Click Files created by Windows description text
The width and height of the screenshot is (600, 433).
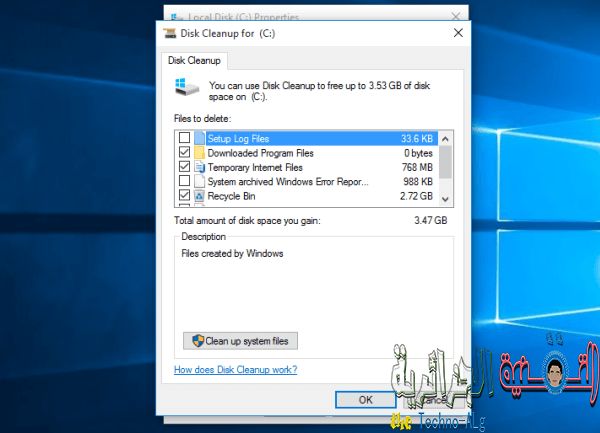coord(232,254)
